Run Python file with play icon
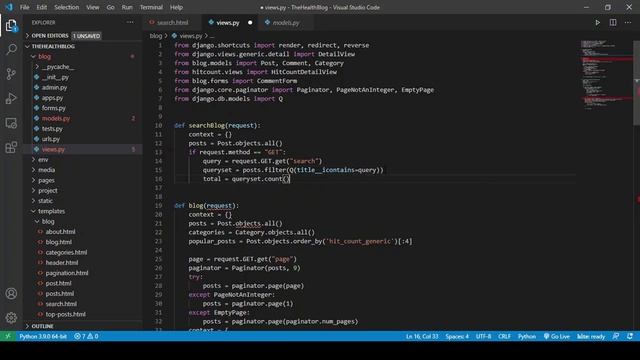 (x=598, y=22)
